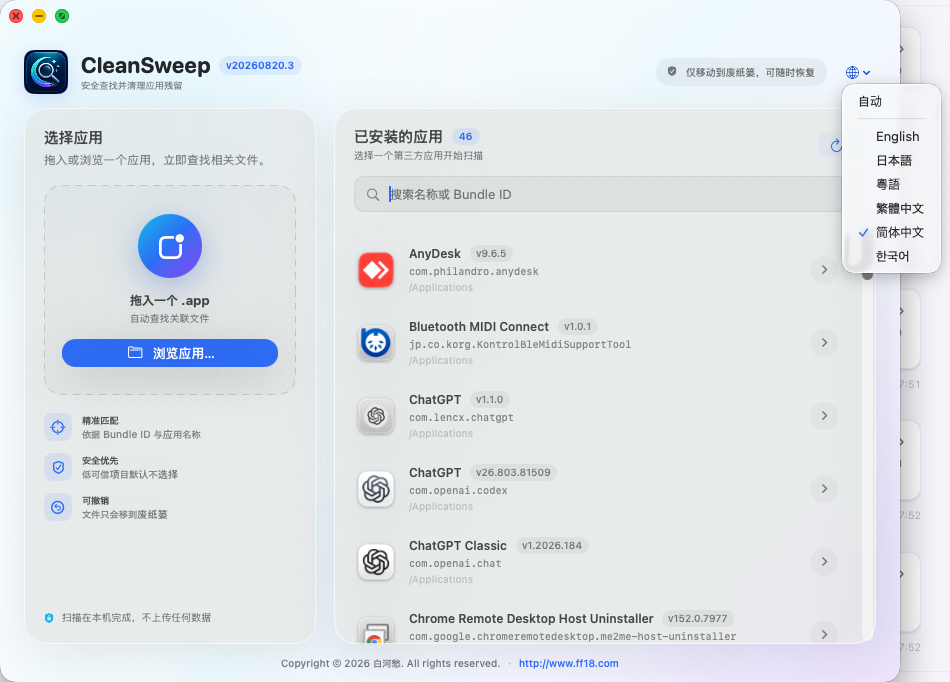
Task: Click the 浏览应用 browse button
Action: point(170,353)
